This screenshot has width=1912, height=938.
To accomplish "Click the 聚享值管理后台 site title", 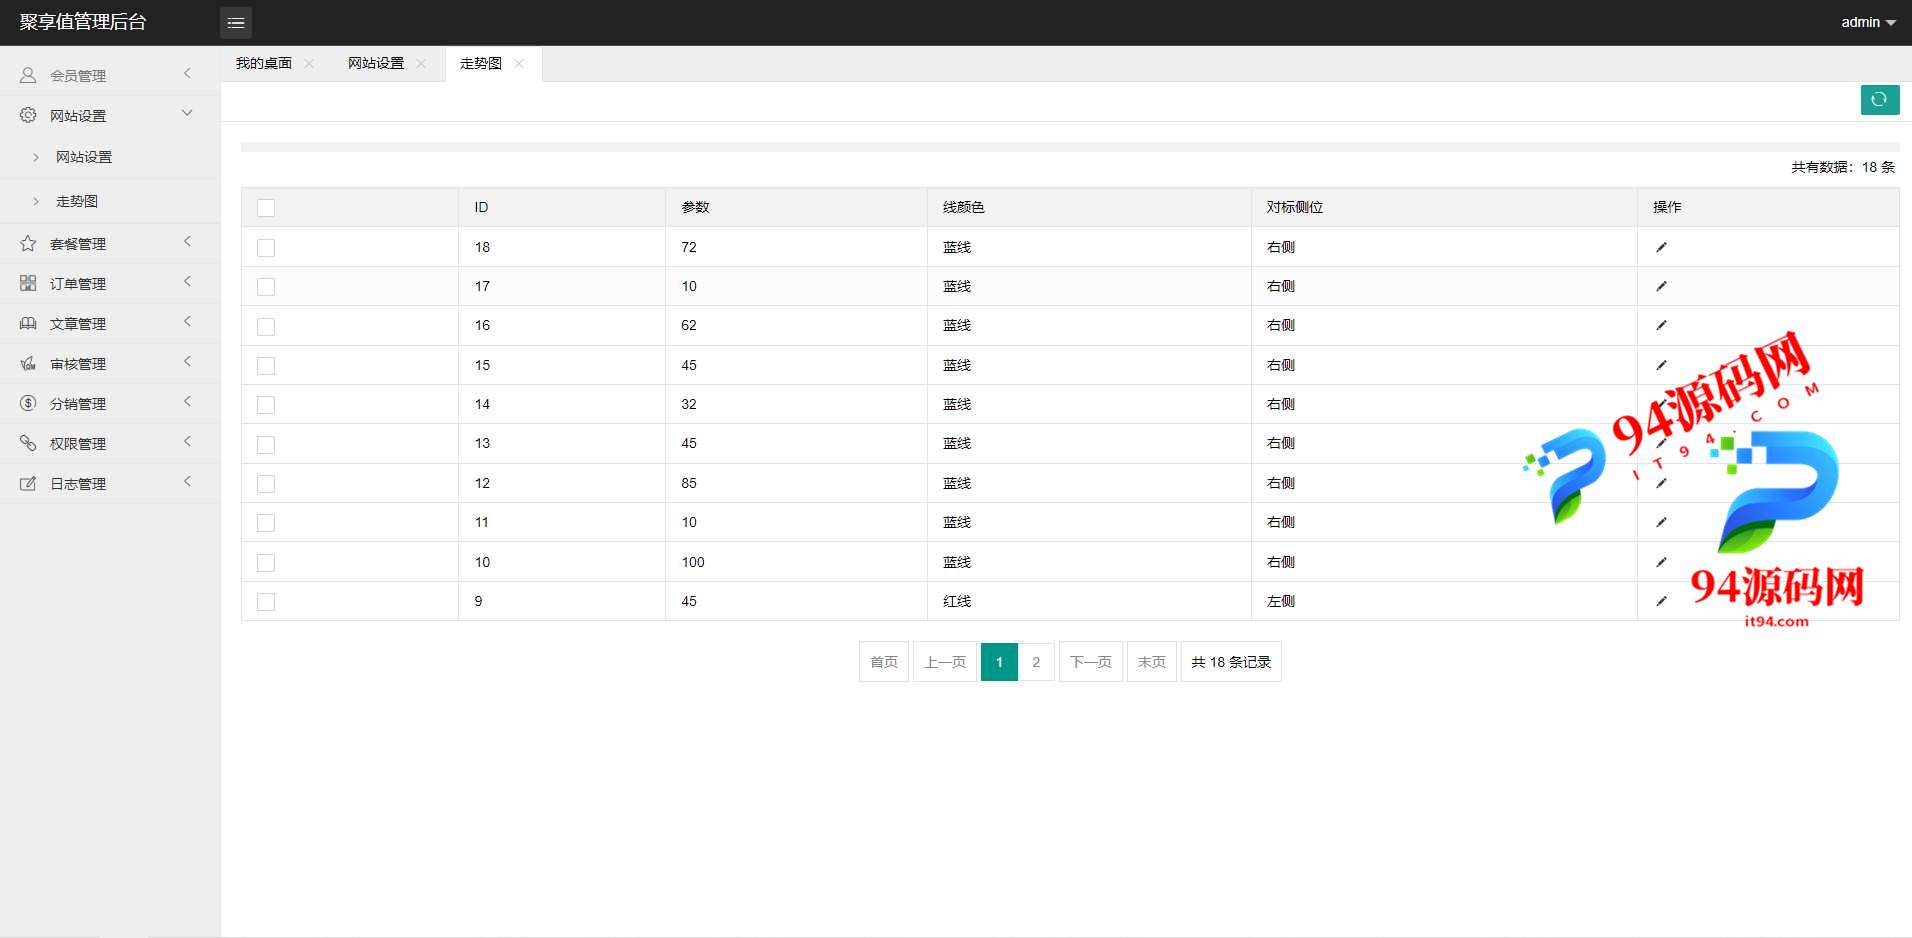I will tap(83, 22).
